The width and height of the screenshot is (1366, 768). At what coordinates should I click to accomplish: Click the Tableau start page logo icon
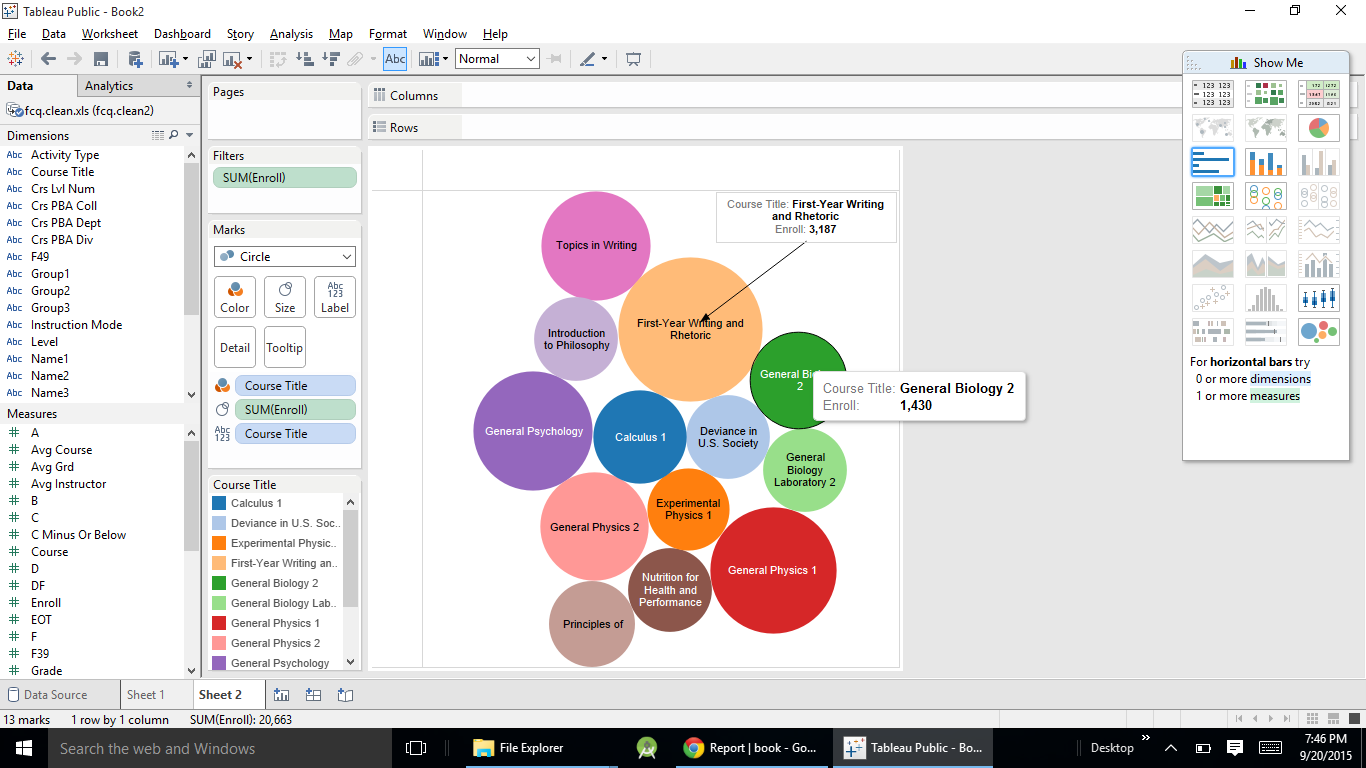(16, 59)
